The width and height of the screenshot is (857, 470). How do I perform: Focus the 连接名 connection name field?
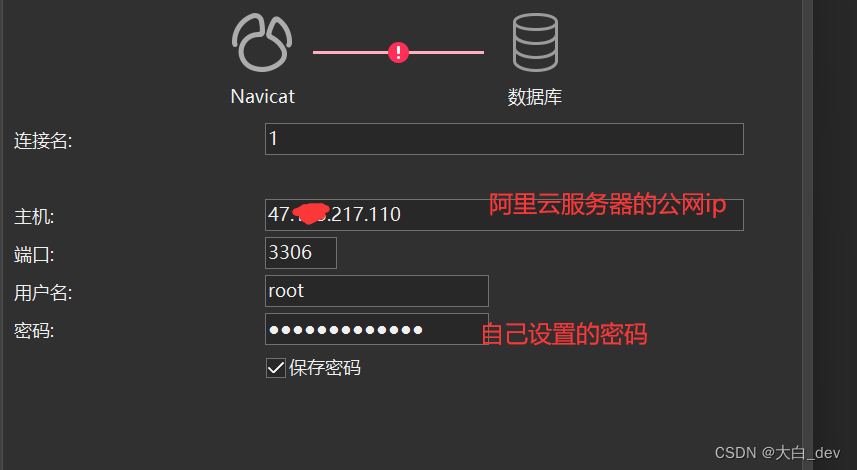(504, 139)
